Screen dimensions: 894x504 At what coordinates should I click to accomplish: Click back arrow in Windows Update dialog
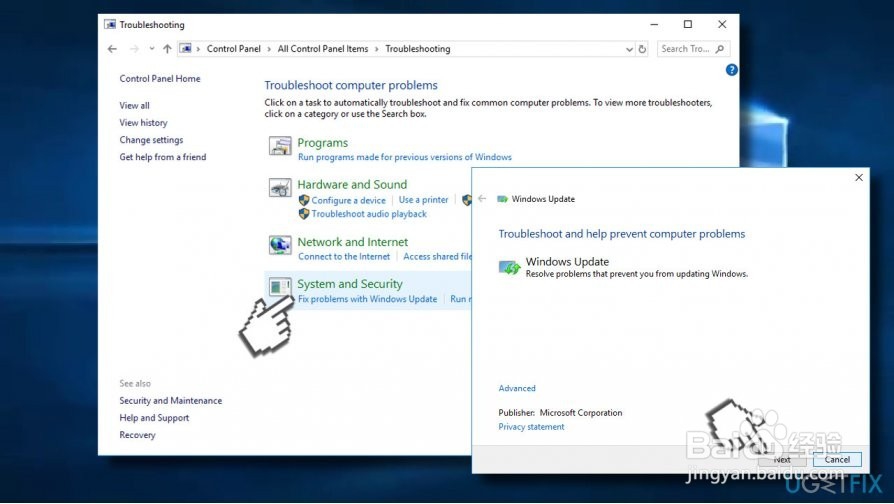point(482,198)
